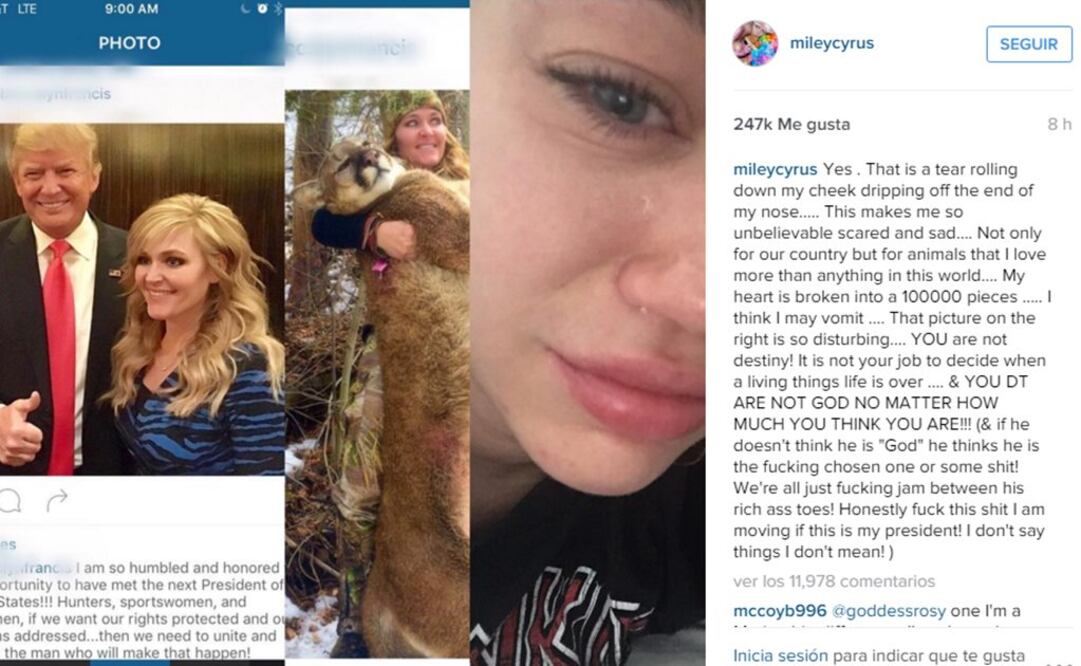Click the mileycyrus username in the header
This screenshot has height=666, width=1081.
[831, 43]
